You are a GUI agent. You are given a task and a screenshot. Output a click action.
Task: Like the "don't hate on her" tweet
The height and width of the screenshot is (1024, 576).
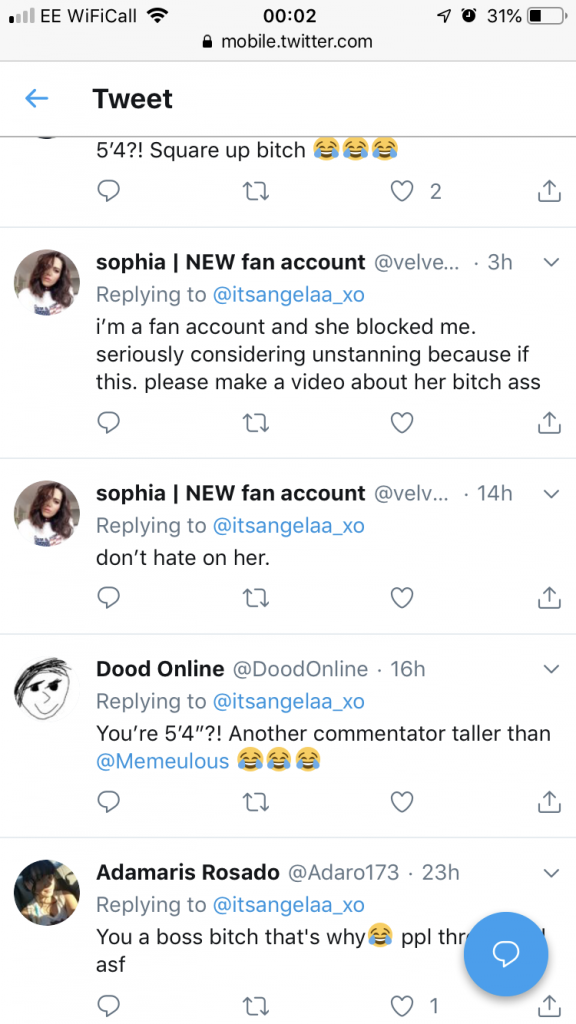click(402, 598)
